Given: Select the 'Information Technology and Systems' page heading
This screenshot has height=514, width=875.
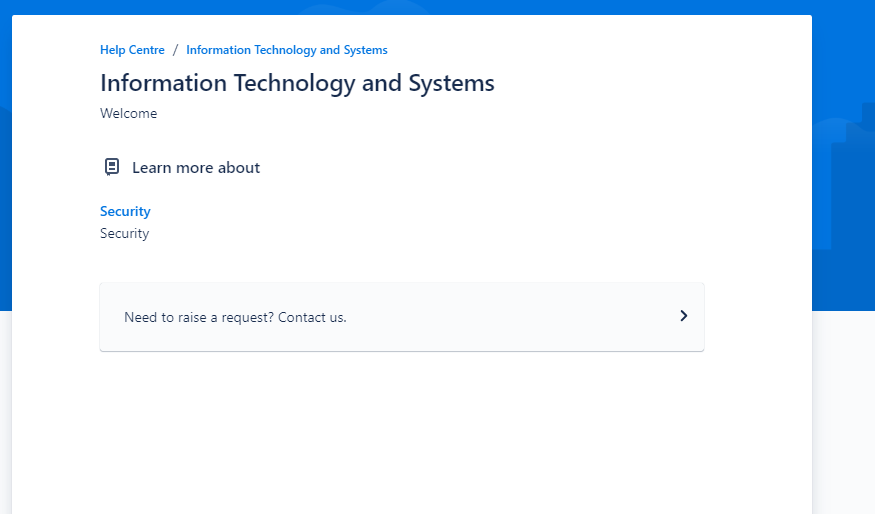Looking at the screenshot, I should (297, 83).
